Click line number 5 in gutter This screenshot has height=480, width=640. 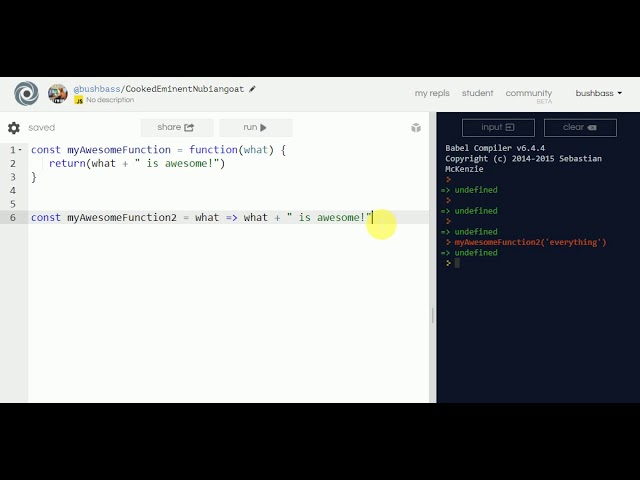coord(13,204)
